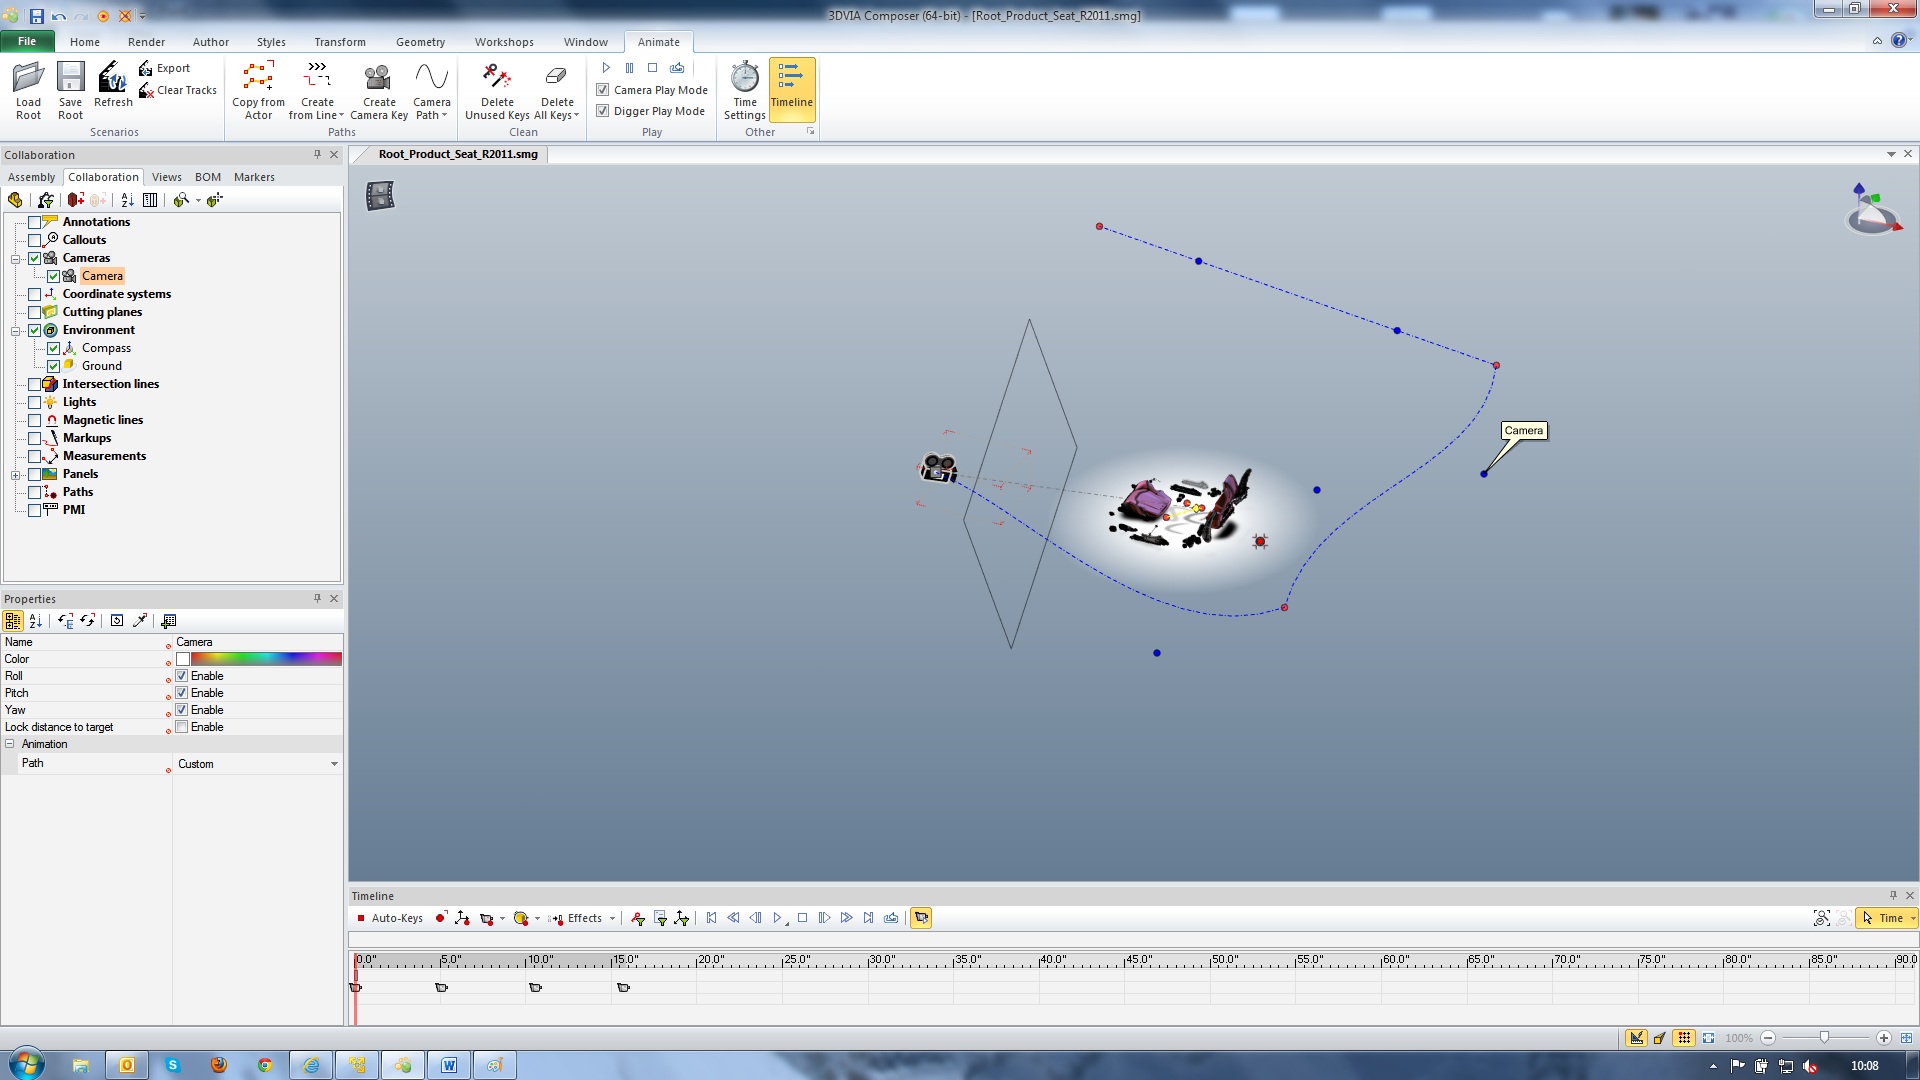1920x1080 pixels.
Task: Rewind timeline to start
Action: coord(711,918)
